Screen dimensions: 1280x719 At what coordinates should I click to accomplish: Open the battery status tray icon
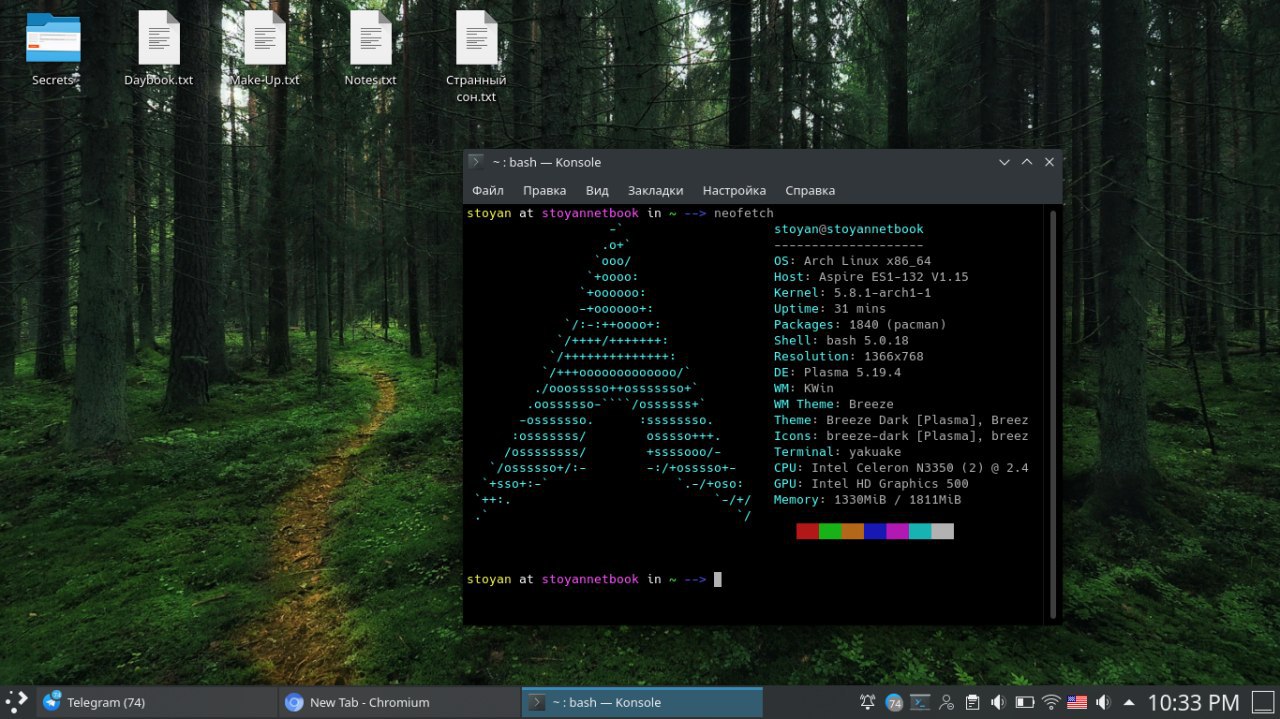pyautogui.click(x=1024, y=702)
